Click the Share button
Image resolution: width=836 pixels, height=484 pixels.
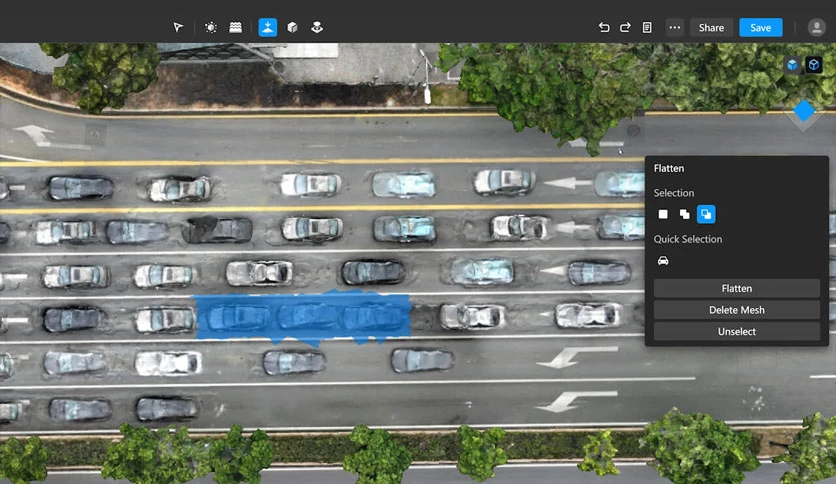tap(711, 28)
